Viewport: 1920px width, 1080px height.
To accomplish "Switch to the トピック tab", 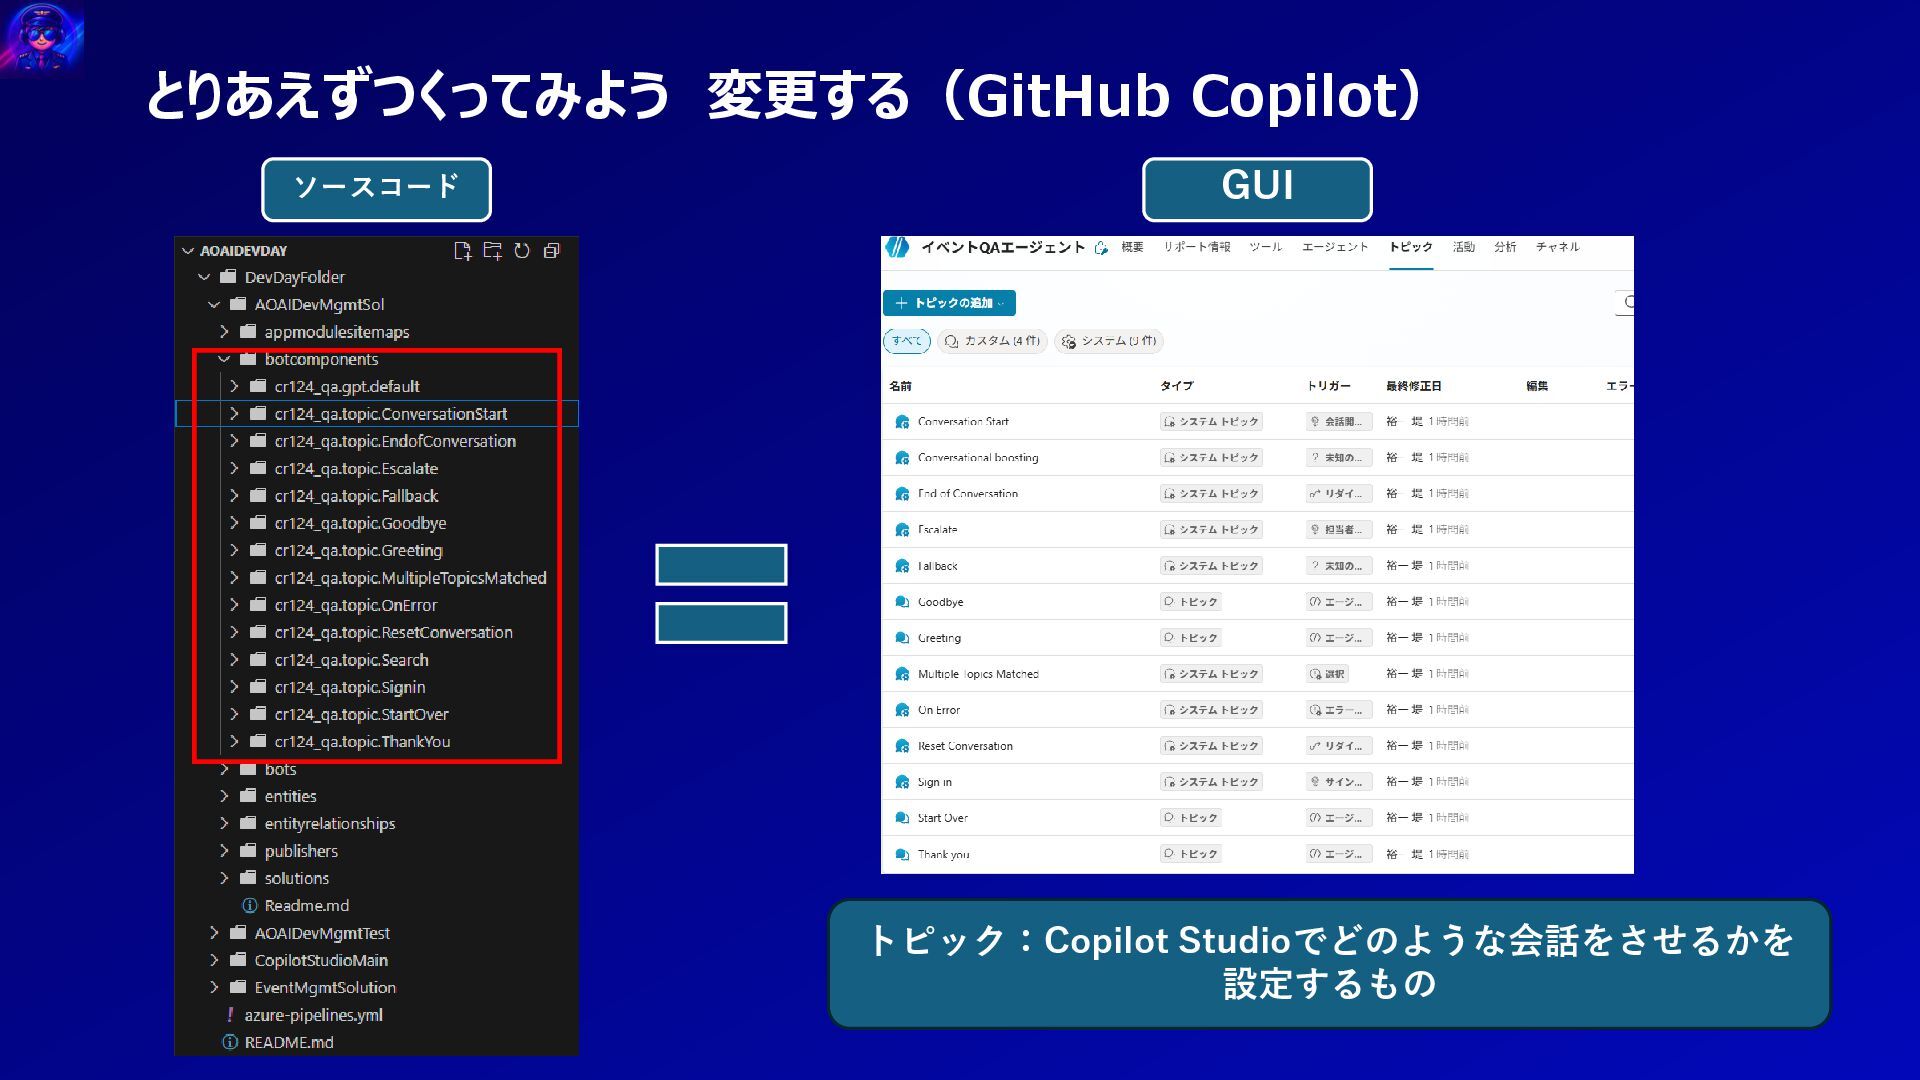I will point(1411,247).
